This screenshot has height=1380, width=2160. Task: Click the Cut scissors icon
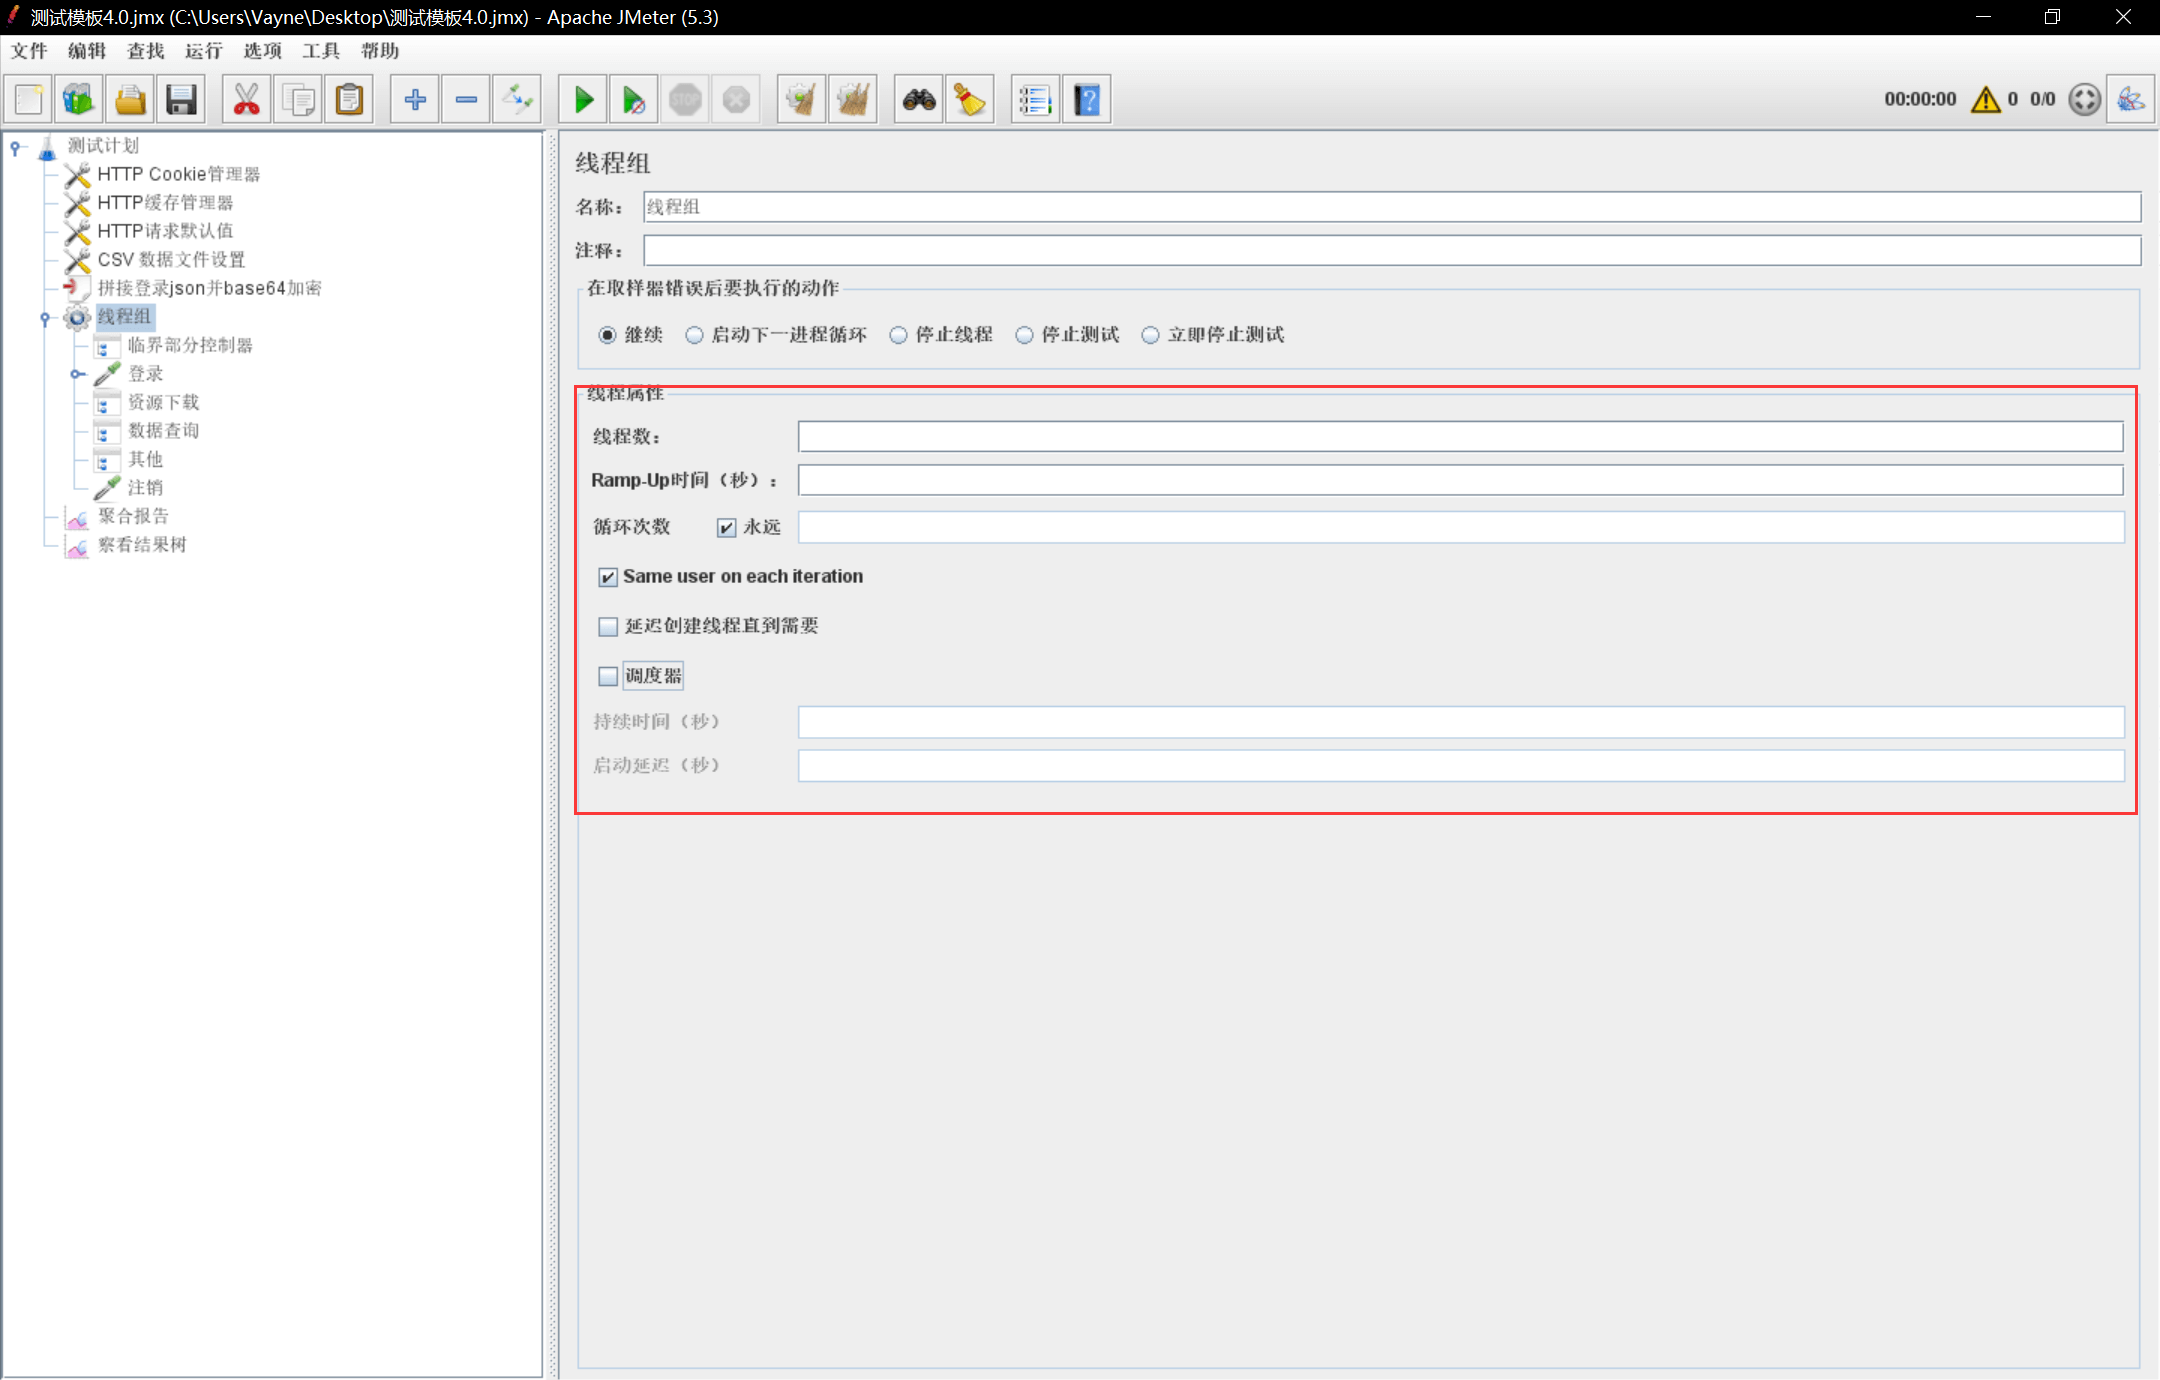coord(246,99)
